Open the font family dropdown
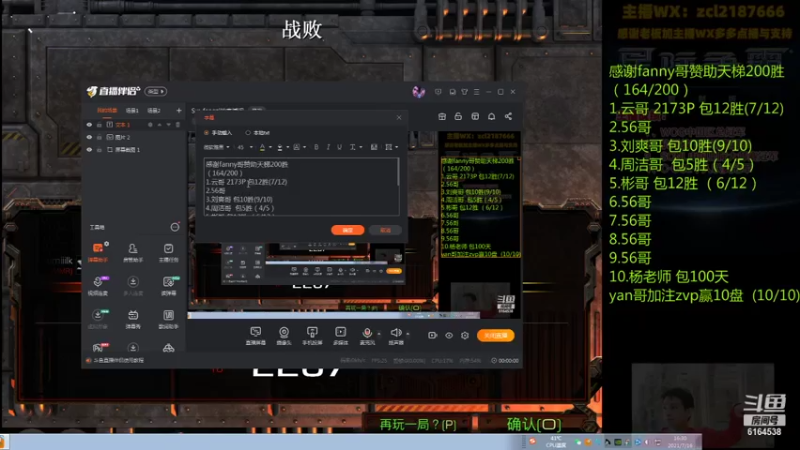Screen dimensions: 800x450 click(x=216, y=147)
